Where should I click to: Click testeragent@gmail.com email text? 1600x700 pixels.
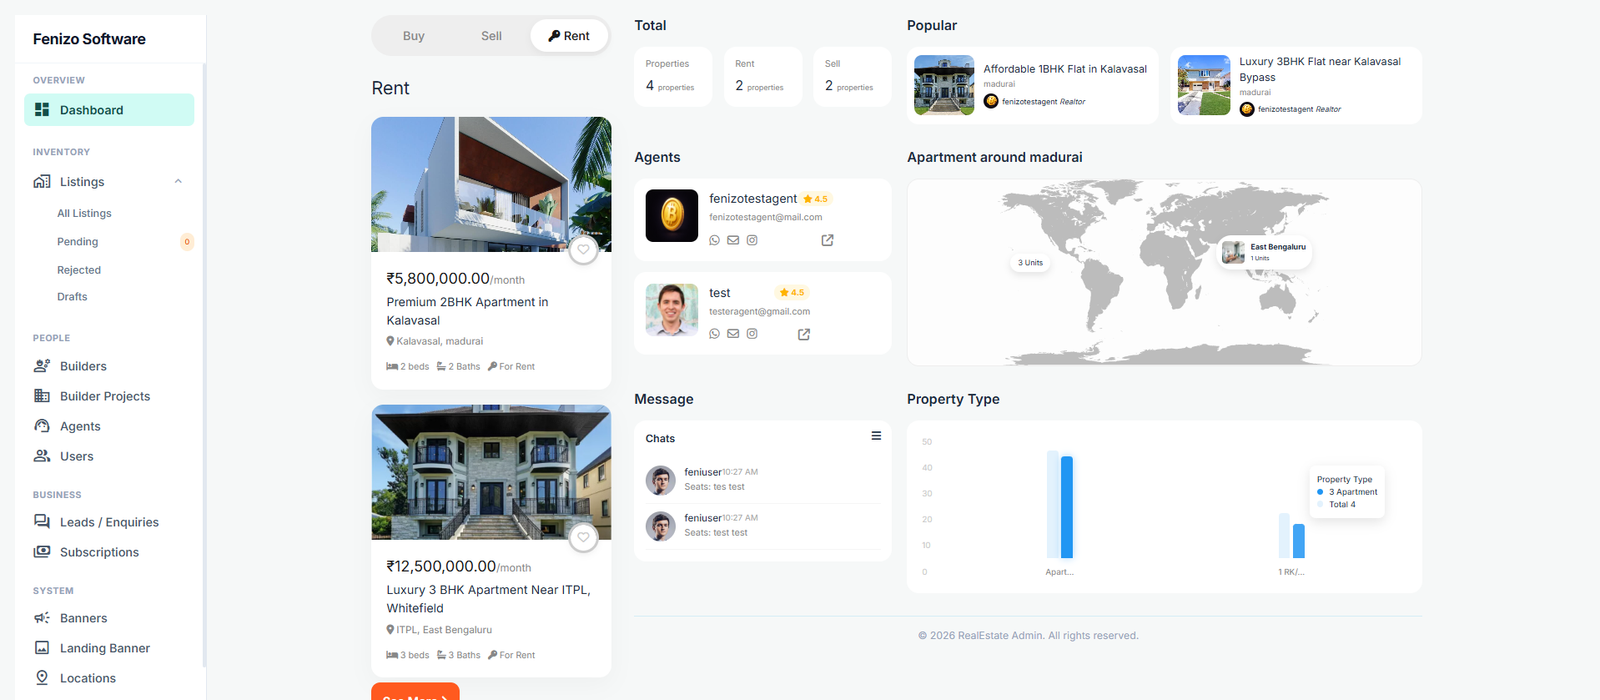(x=760, y=311)
